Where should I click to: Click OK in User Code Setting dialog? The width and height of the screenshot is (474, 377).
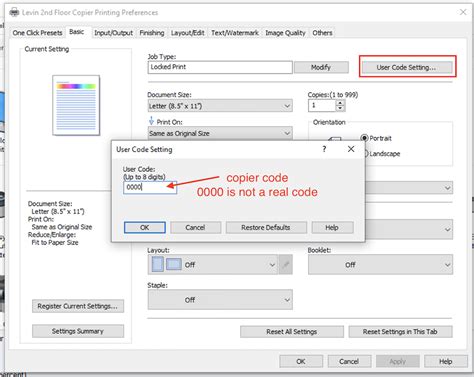pos(145,227)
